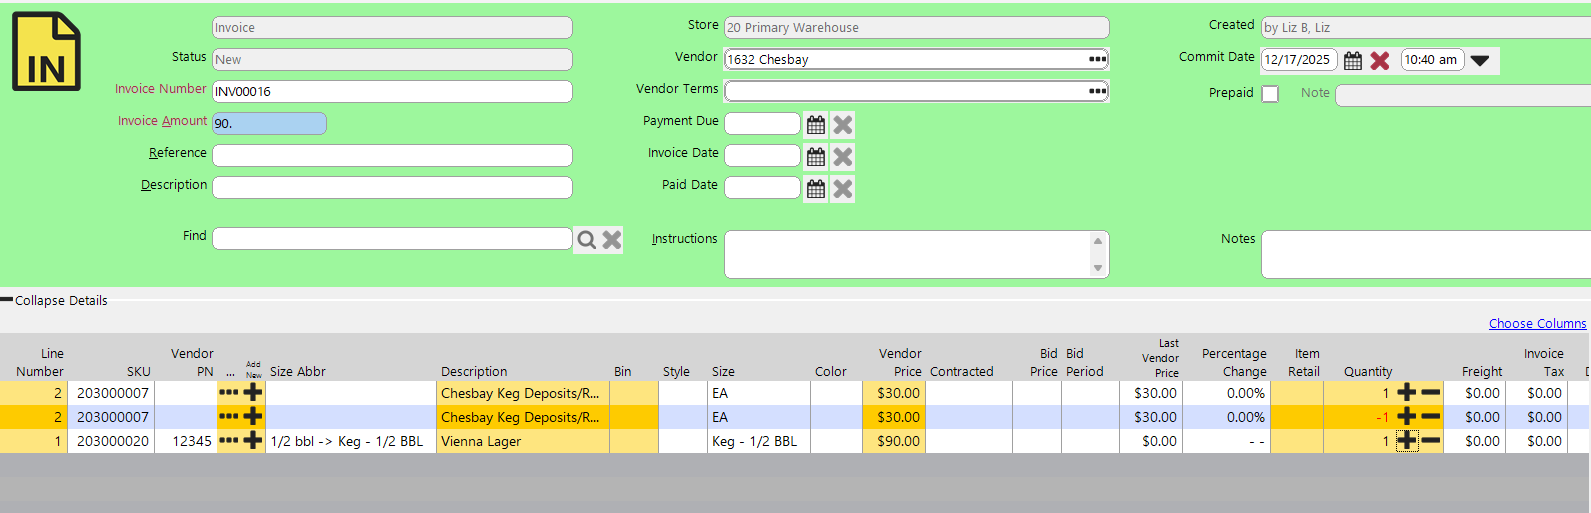Viewport: 1591px width, 513px height.
Task: Open the Vendor Terms lookup ellipsis
Action: (x=1097, y=92)
